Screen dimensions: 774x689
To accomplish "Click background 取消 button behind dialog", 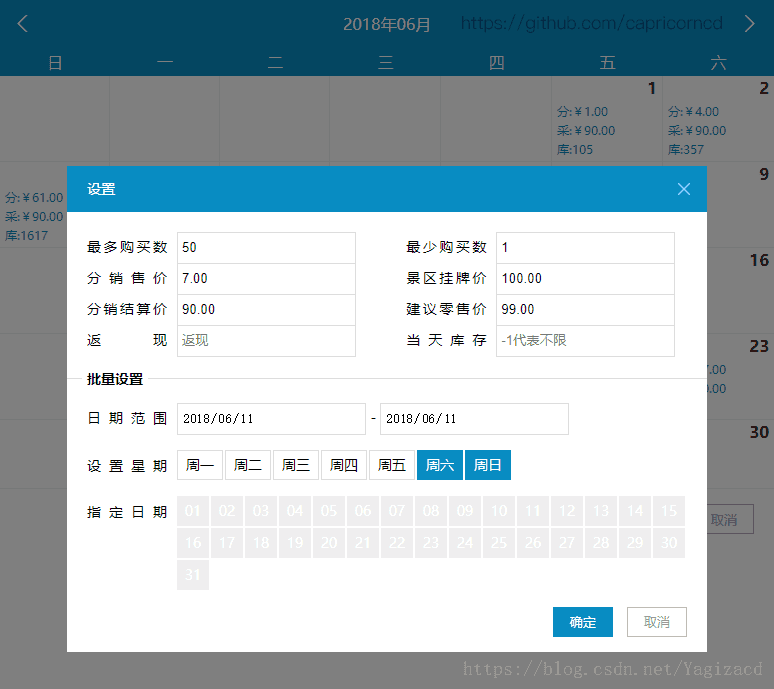I will click(x=731, y=519).
